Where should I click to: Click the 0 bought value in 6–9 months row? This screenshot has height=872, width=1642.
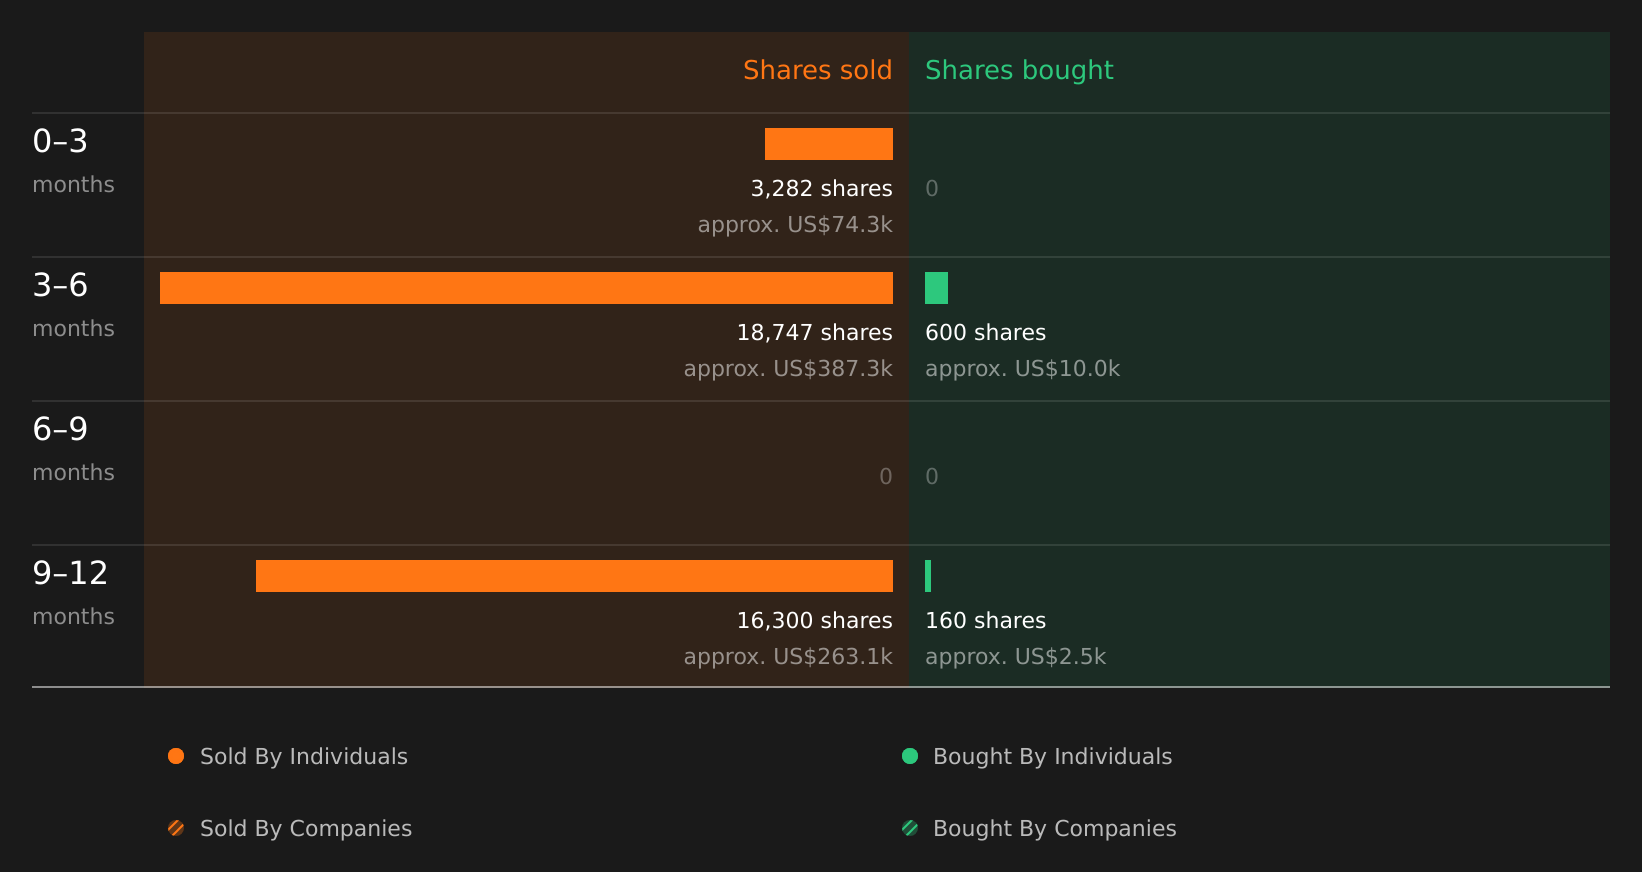tap(932, 477)
